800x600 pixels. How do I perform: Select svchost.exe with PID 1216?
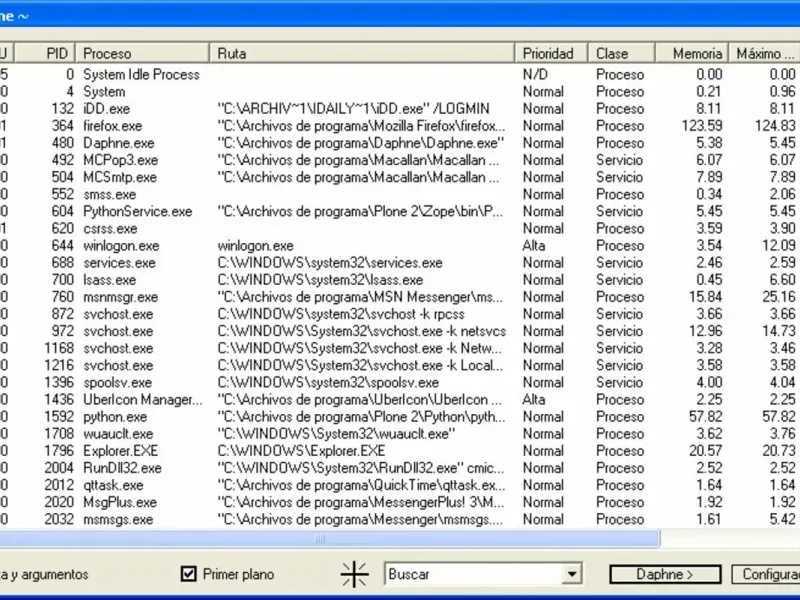(x=118, y=365)
